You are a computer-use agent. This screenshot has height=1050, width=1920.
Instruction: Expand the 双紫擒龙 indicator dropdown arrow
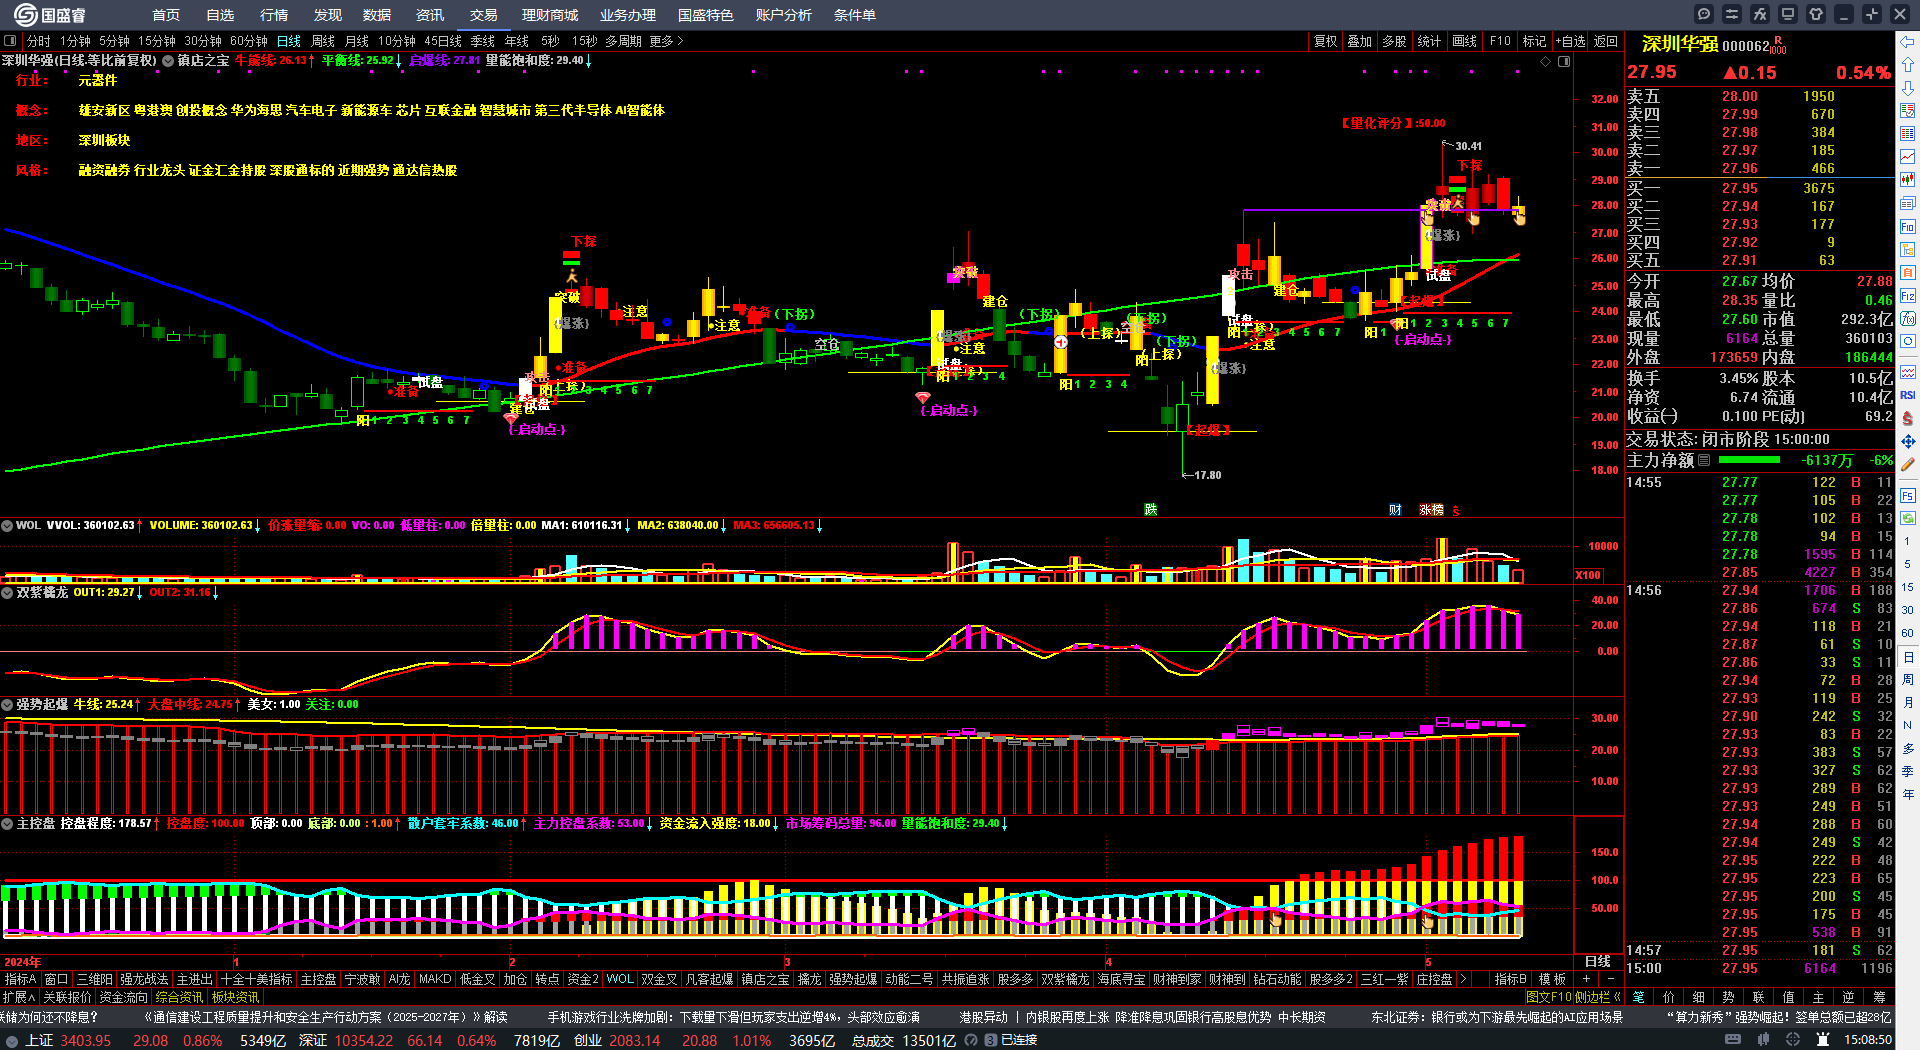[x=7, y=592]
